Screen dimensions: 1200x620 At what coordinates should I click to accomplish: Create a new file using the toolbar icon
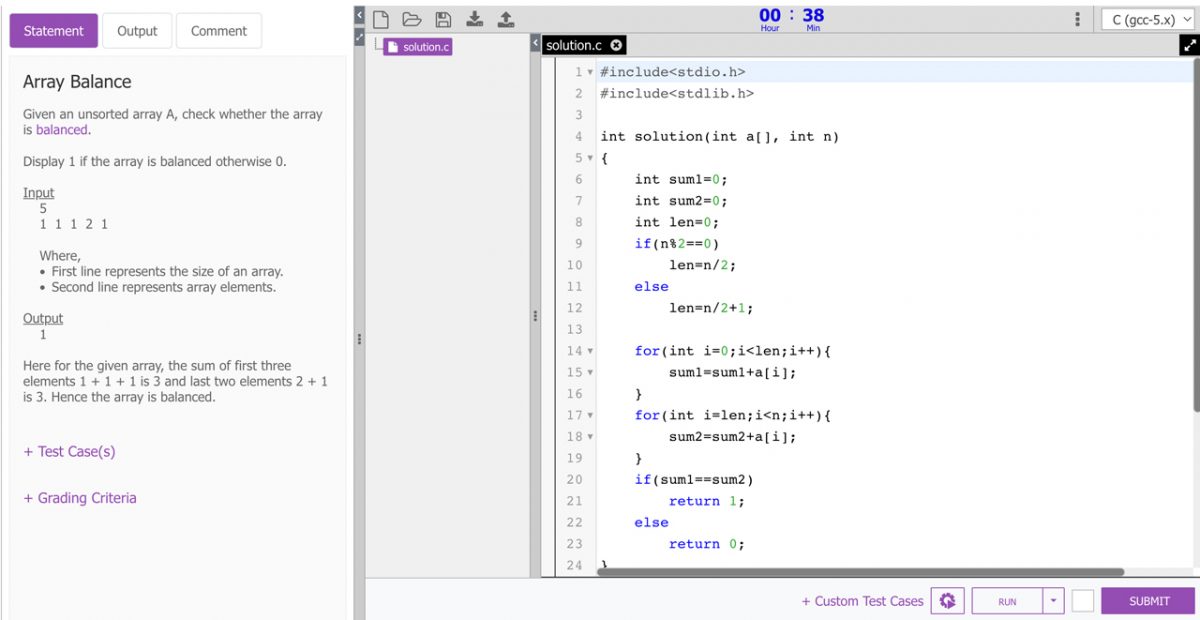(381, 18)
